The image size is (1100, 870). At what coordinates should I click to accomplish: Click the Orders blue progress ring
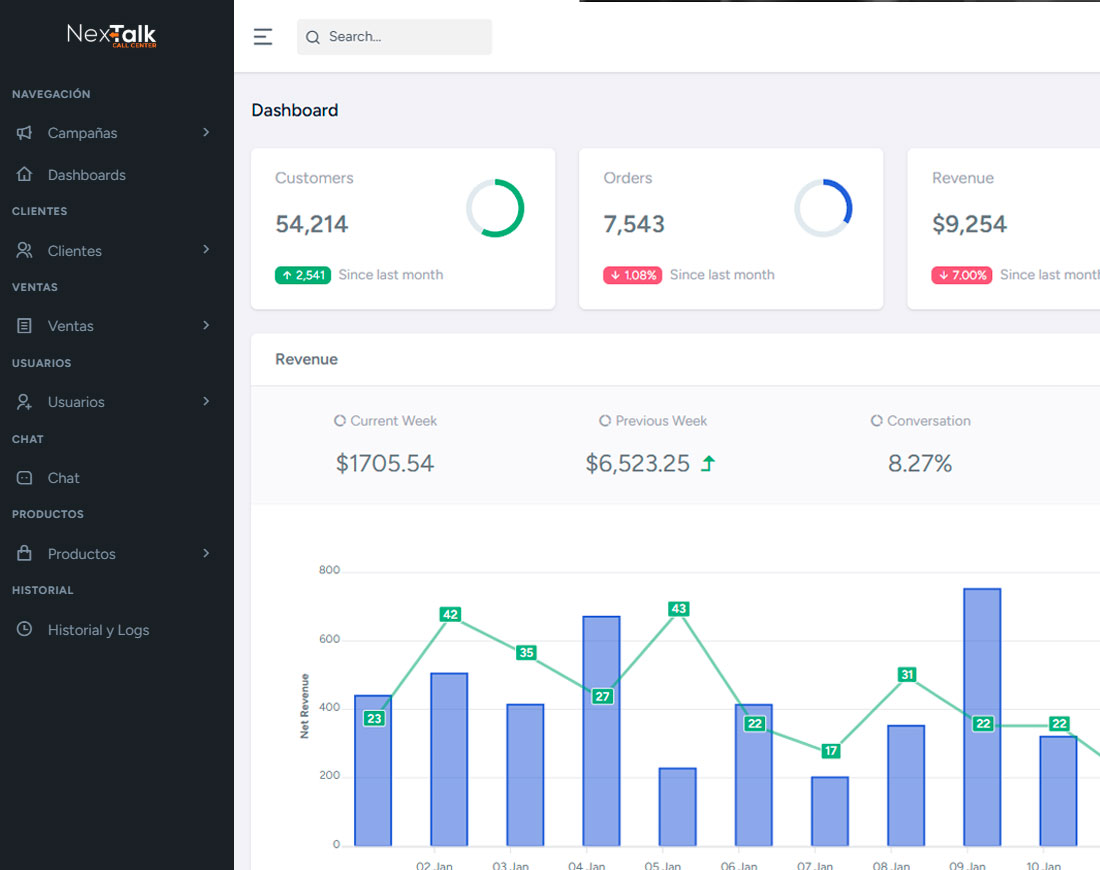[824, 208]
